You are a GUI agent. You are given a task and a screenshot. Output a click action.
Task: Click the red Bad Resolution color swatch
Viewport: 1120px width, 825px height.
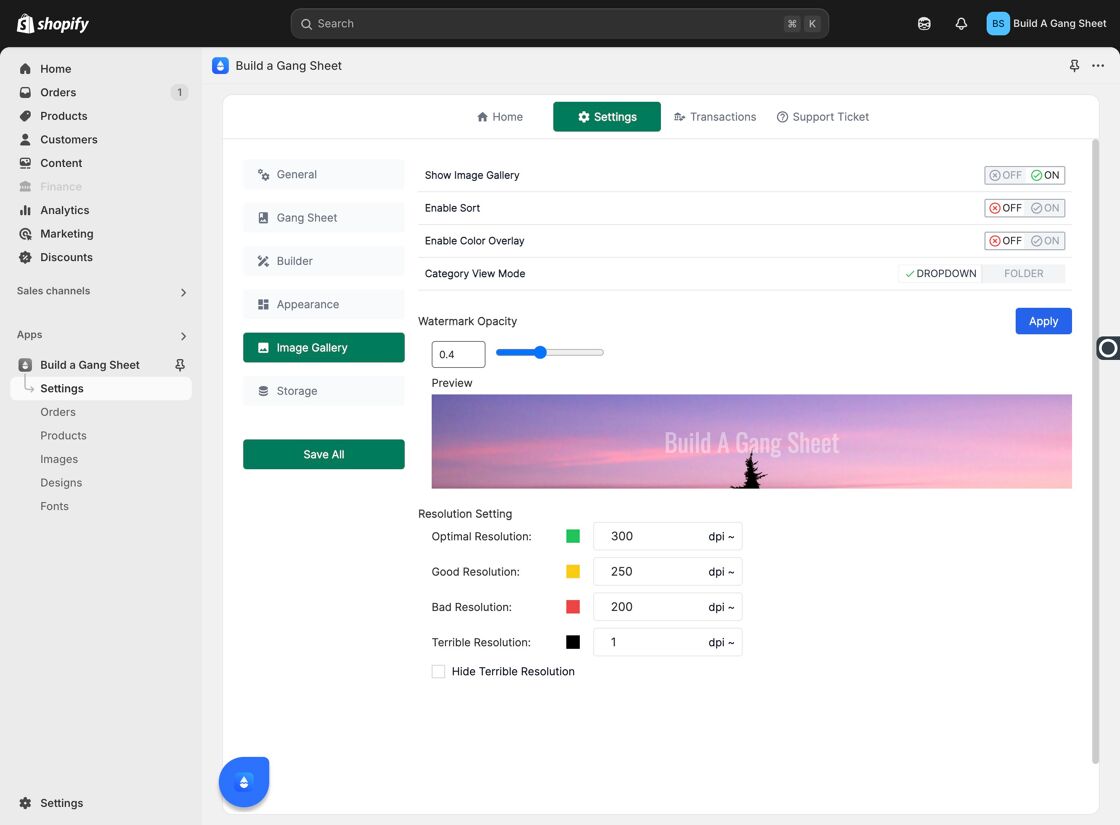[x=573, y=607]
